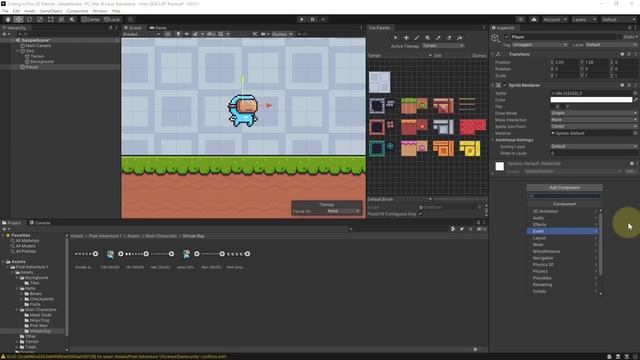Open the cloud services icon in the top bar
Image resolution: width=640 pixels, height=360 pixels.
tap(533, 19)
